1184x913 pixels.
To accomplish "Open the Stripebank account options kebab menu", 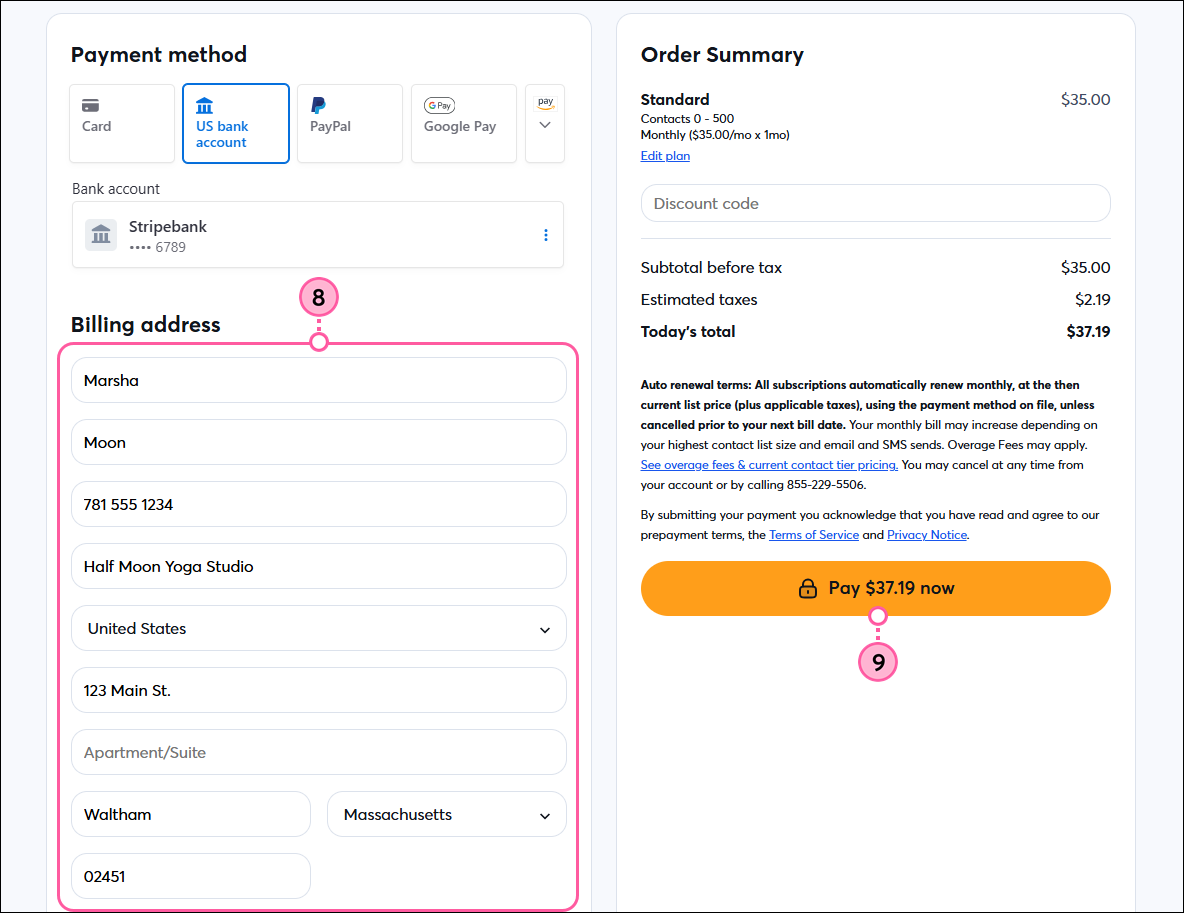I will [546, 235].
